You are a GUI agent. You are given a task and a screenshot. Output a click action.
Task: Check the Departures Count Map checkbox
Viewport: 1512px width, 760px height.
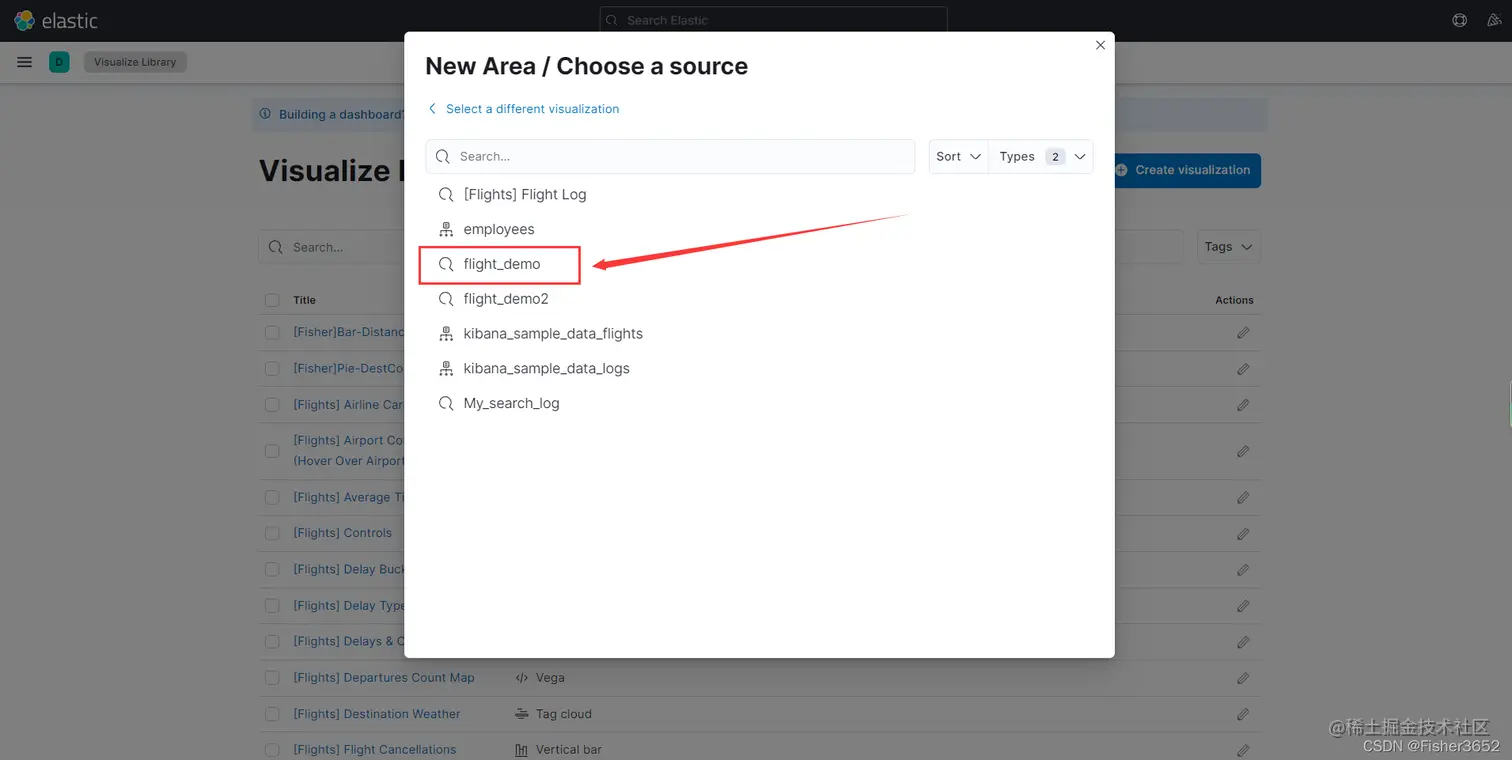272,677
